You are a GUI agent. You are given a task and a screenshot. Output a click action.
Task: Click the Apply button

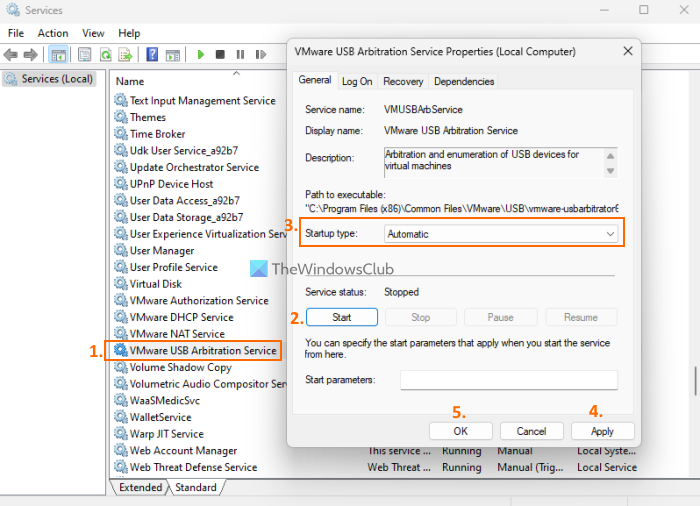pos(602,431)
